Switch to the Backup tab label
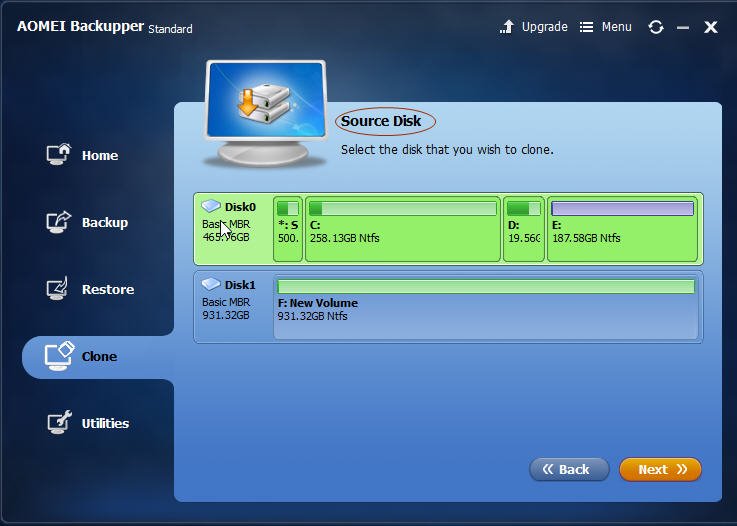737x526 pixels. tap(105, 222)
